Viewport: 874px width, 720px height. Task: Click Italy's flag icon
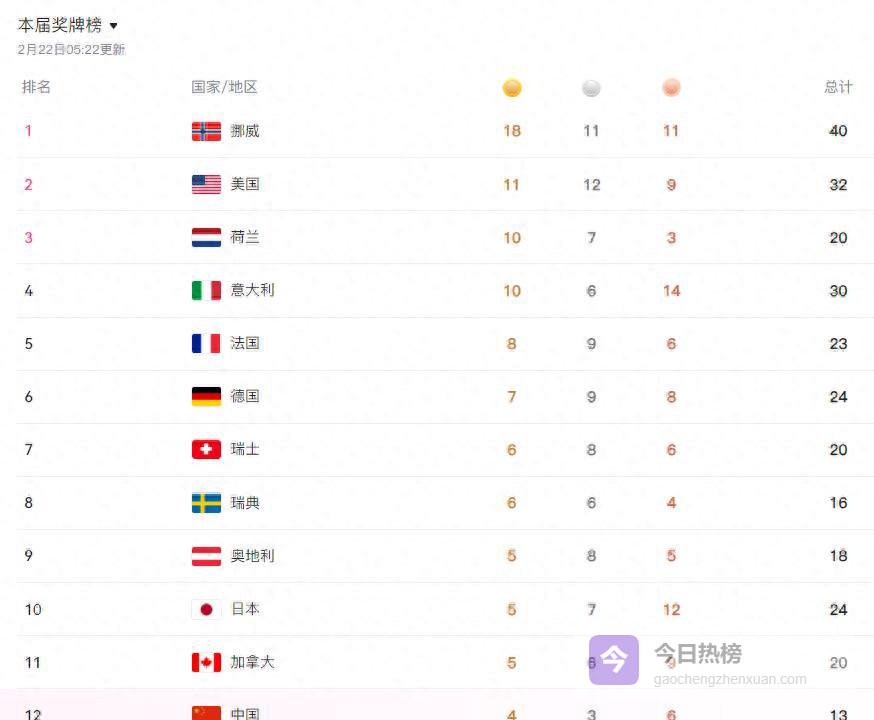(206, 290)
